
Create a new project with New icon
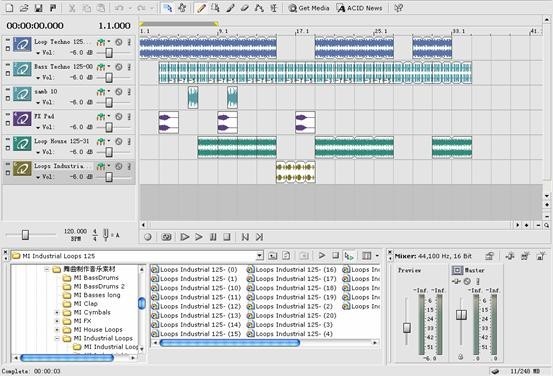(10, 8)
